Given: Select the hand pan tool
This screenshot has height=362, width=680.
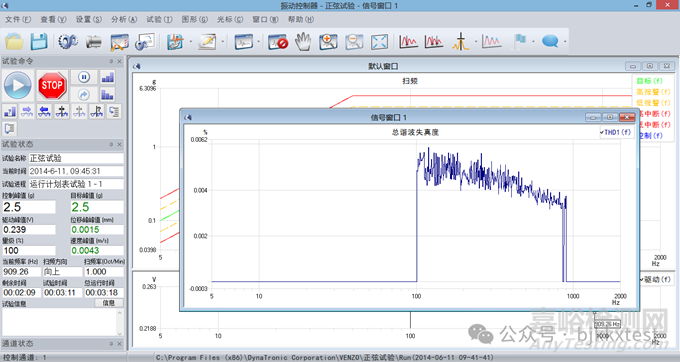Looking at the screenshot, I should pos(303,42).
